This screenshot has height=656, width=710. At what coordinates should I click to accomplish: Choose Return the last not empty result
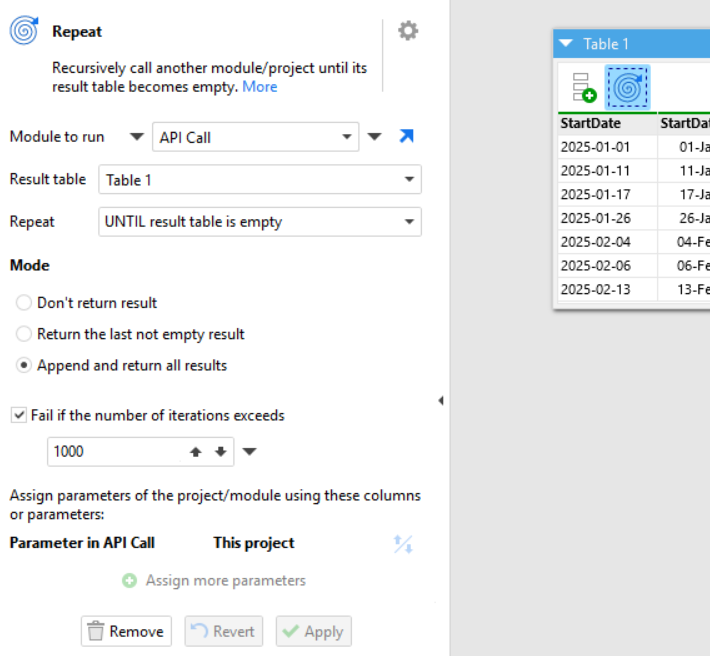(x=24, y=334)
